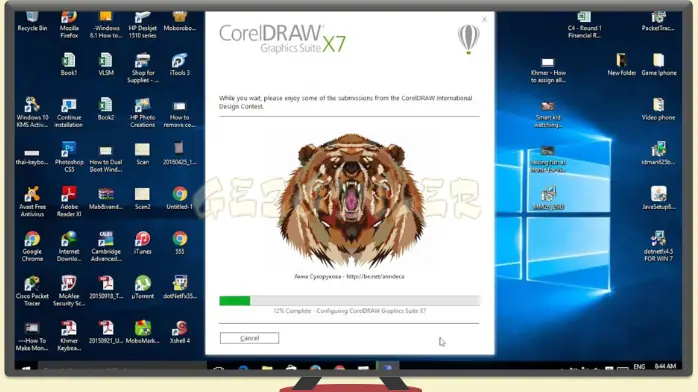Launch the Mozilla Firefox desktop shortcut
The height and width of the screenshot is (392, 698).
click(x=69, y=25)
